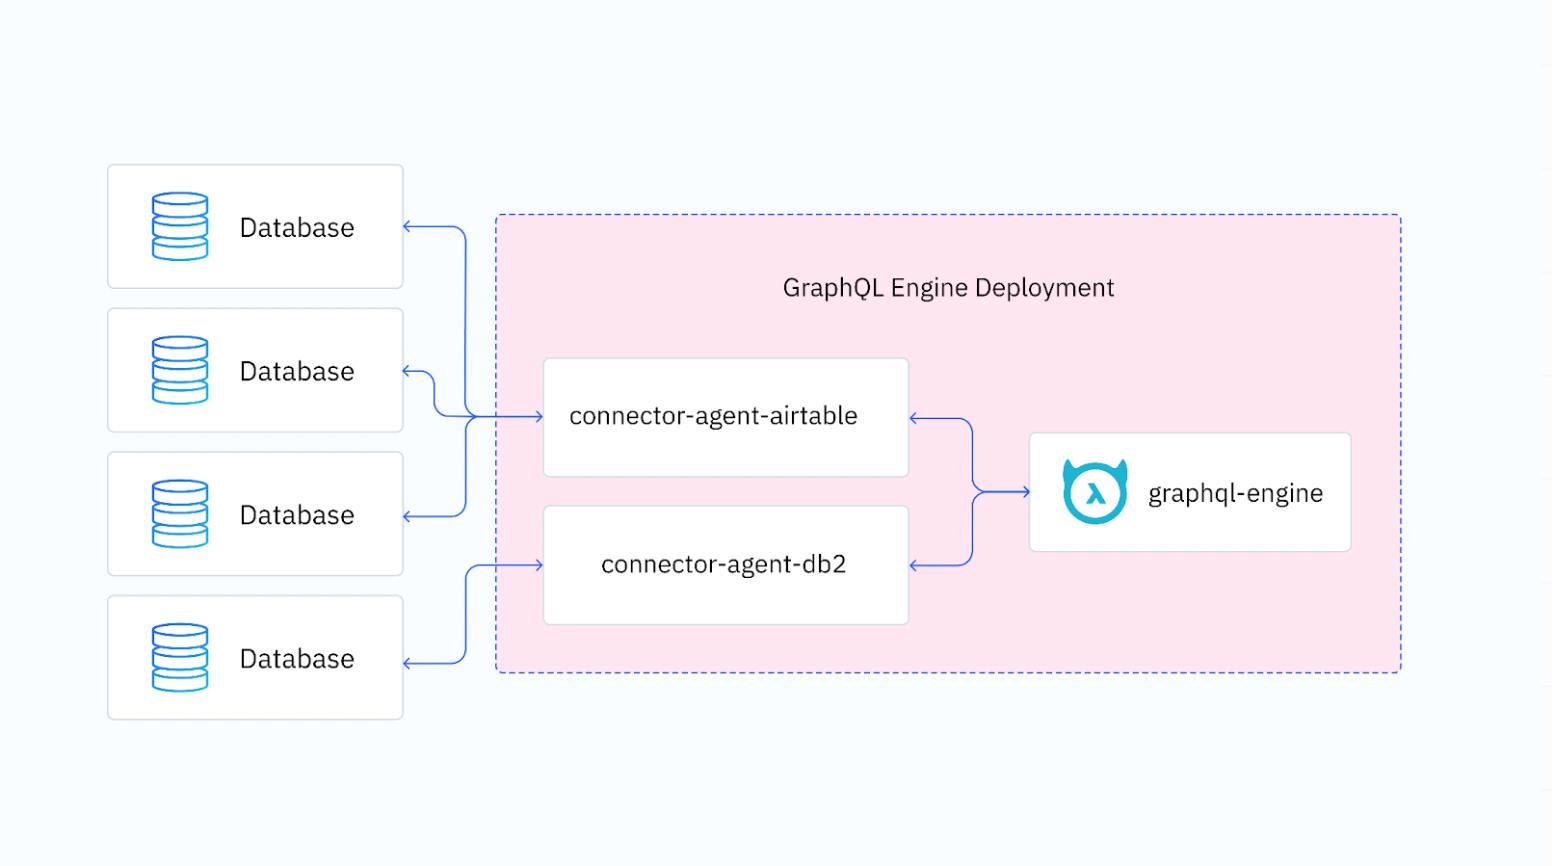The image size is (1552, 866).
Task: Collapse the topmost Database card
Action: pyautogui.click(x=254, y=226)
